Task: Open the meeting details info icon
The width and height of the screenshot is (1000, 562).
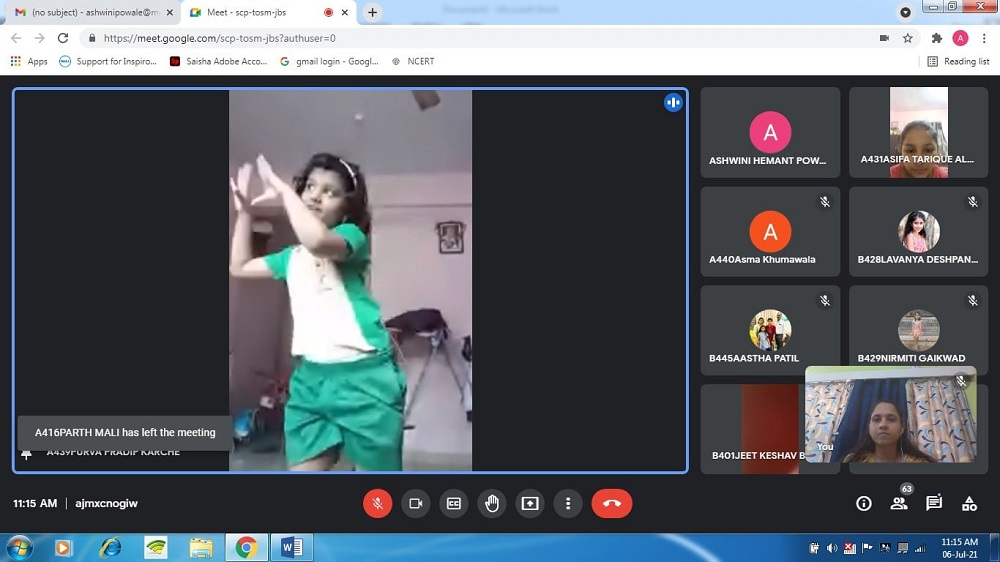Action: 864,503
